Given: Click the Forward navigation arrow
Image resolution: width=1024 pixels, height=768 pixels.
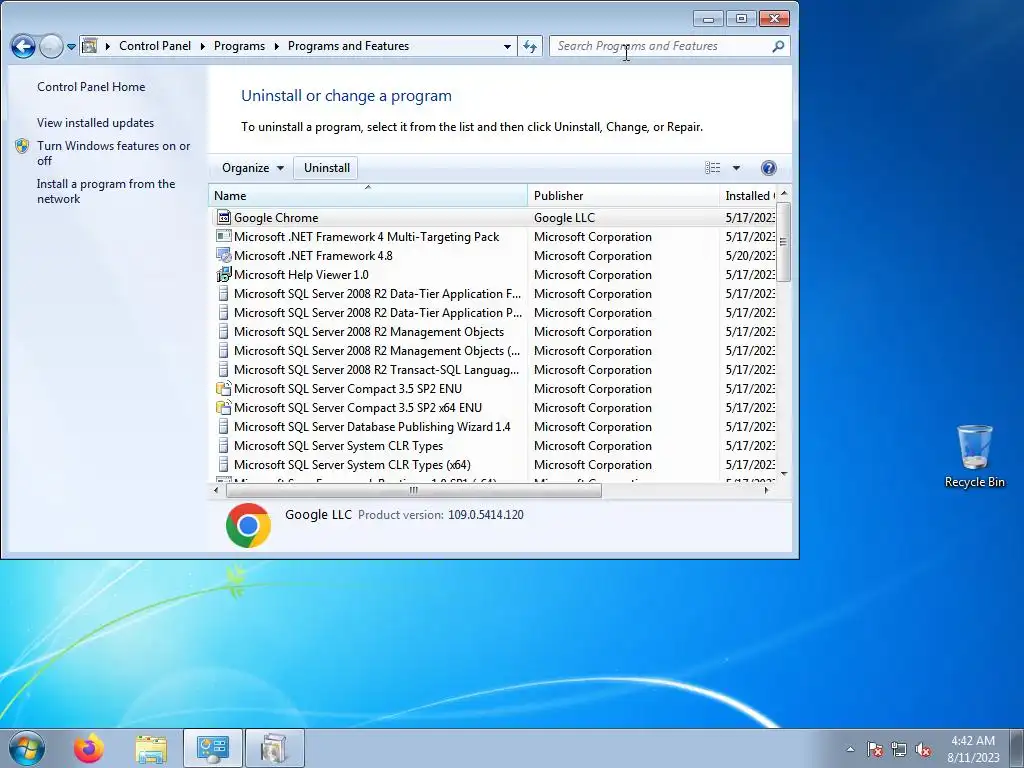Looking at the screenshot, I should tap(51, 46).
